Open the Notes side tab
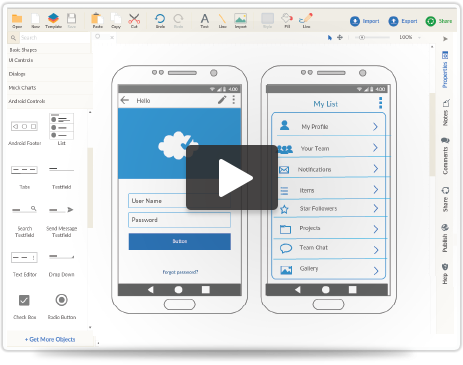The image size is (463, 365). coord(445,112)
